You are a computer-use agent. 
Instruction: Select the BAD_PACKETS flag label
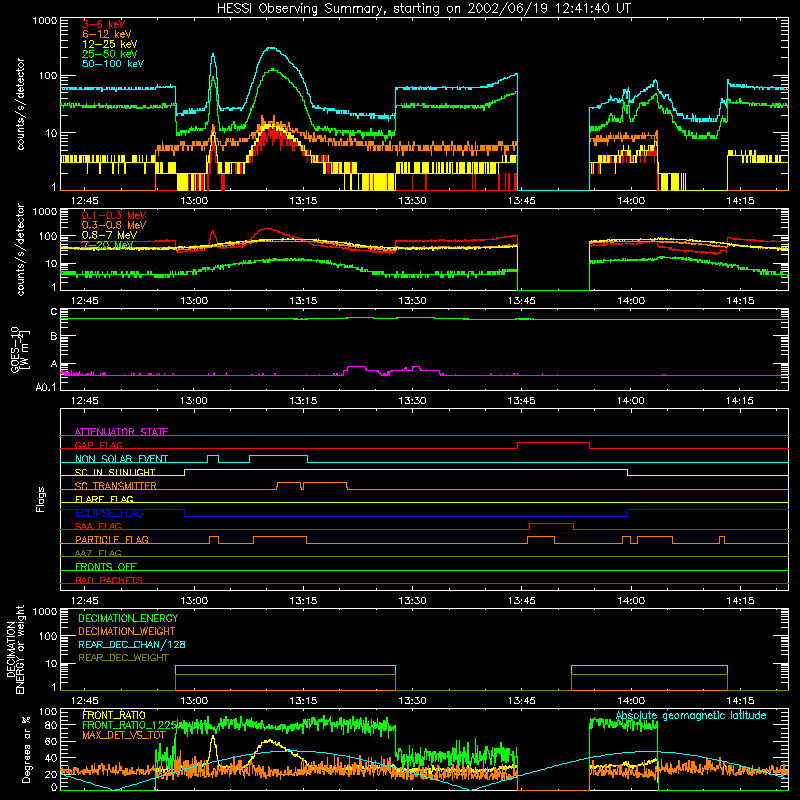109,580
